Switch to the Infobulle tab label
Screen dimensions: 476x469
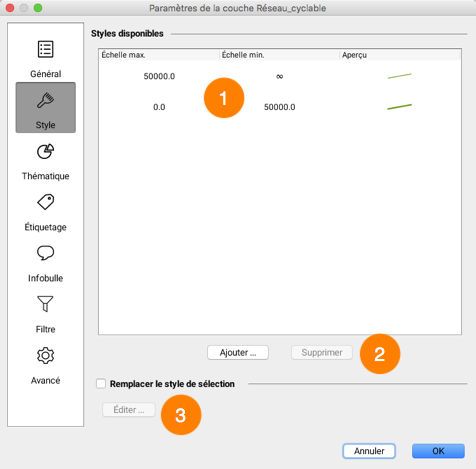(46, 278)
